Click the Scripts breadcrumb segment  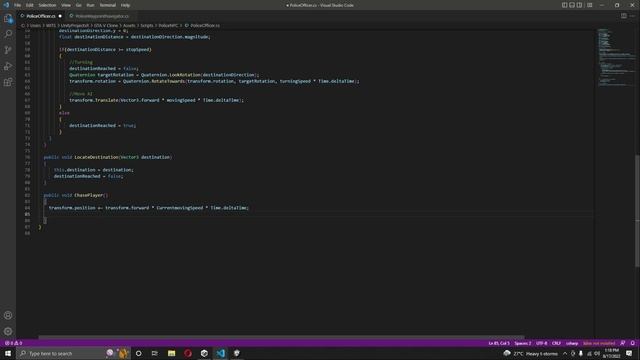[x=147, y=25]
